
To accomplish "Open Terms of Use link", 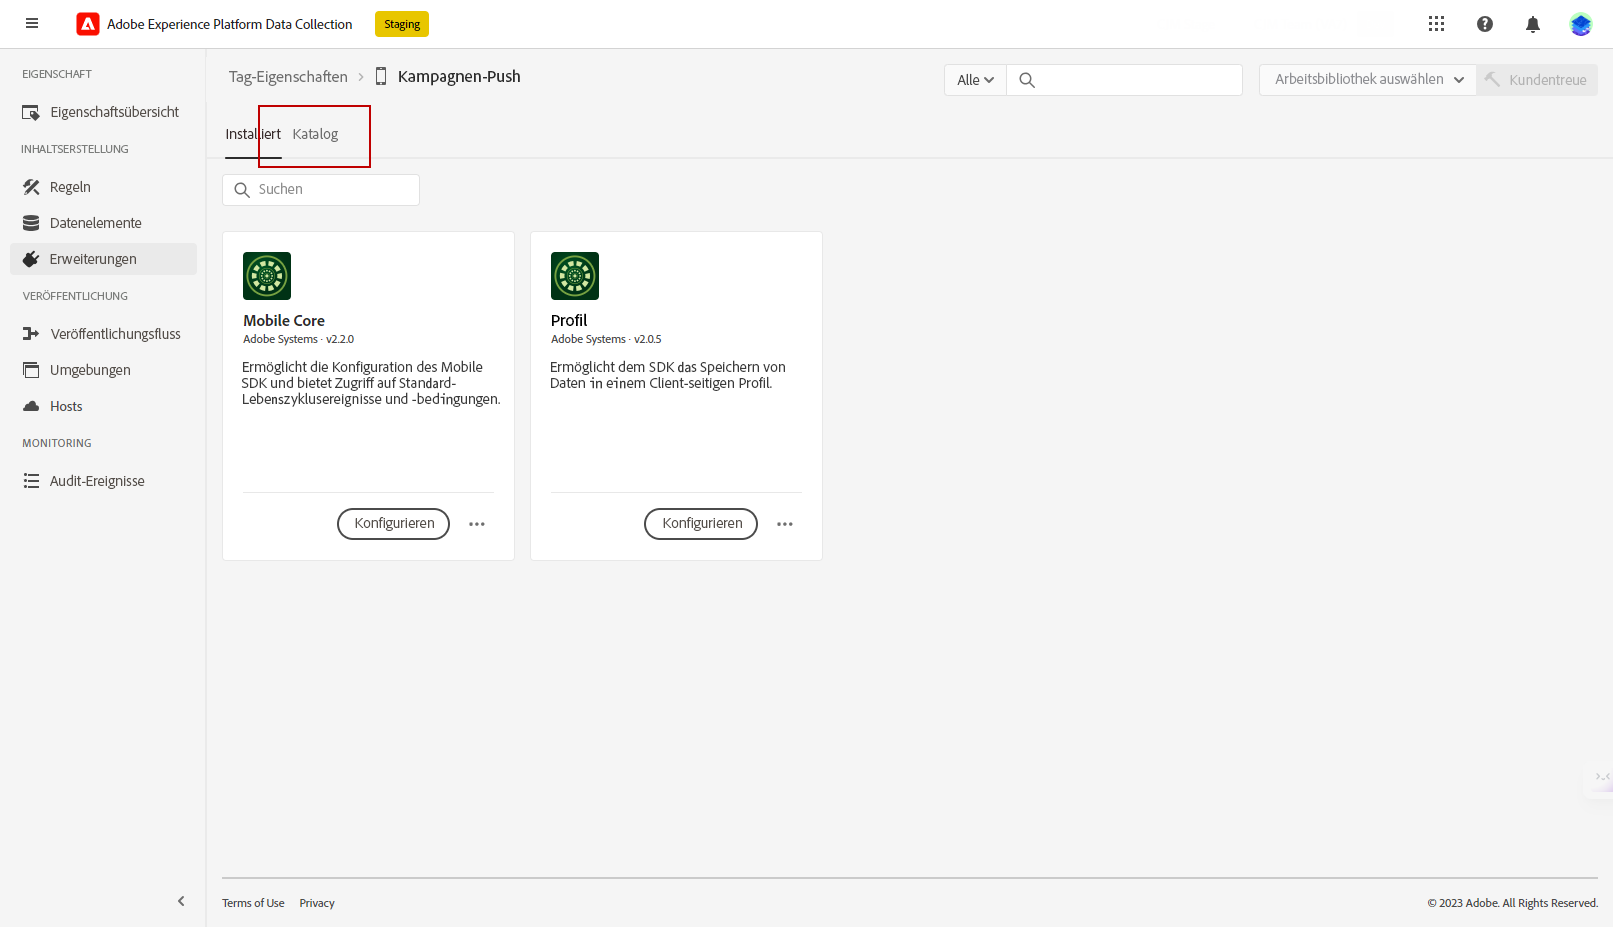I will point(253,903).
